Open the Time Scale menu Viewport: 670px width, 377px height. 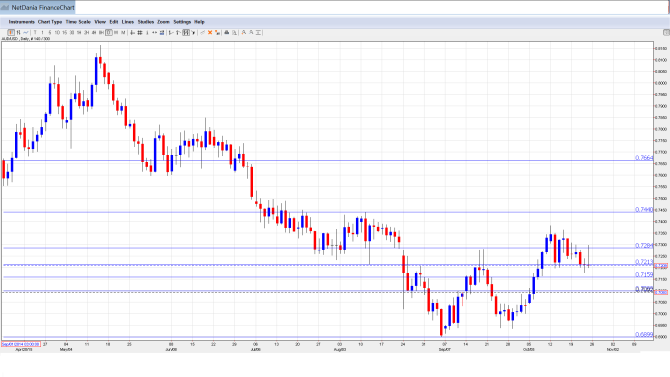pos(78,22)
